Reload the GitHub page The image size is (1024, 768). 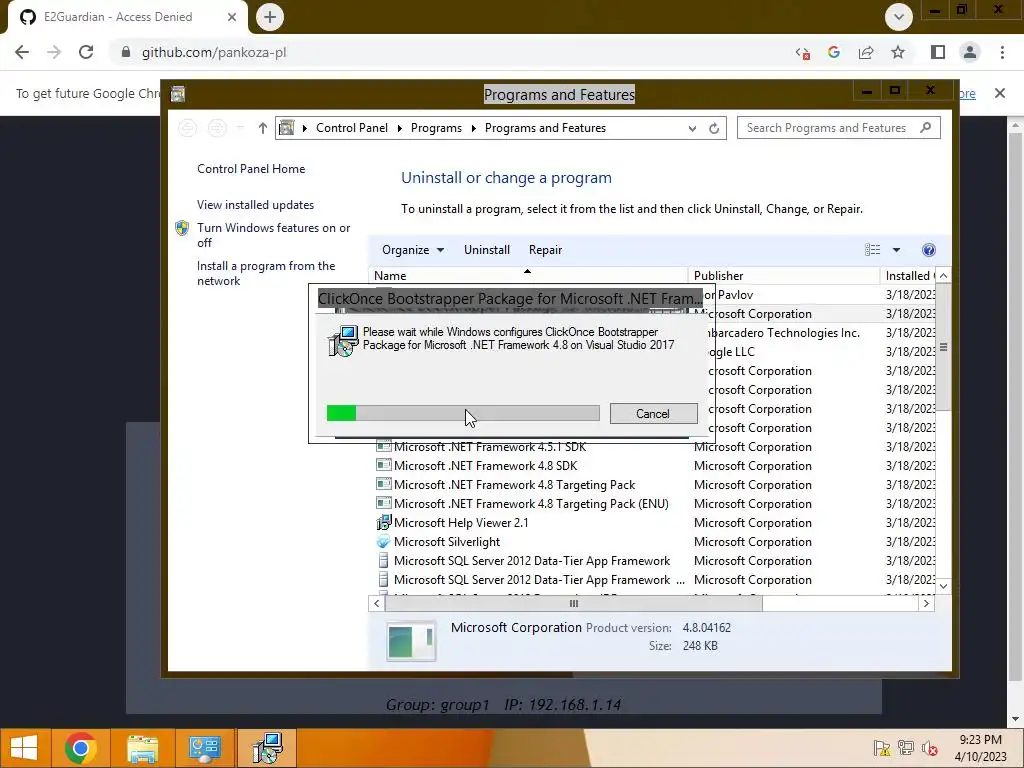tap(86, 52)
